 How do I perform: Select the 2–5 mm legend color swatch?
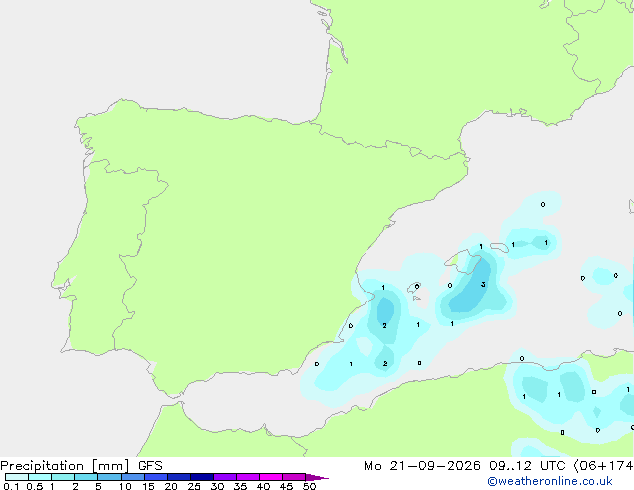pos(86,477)
